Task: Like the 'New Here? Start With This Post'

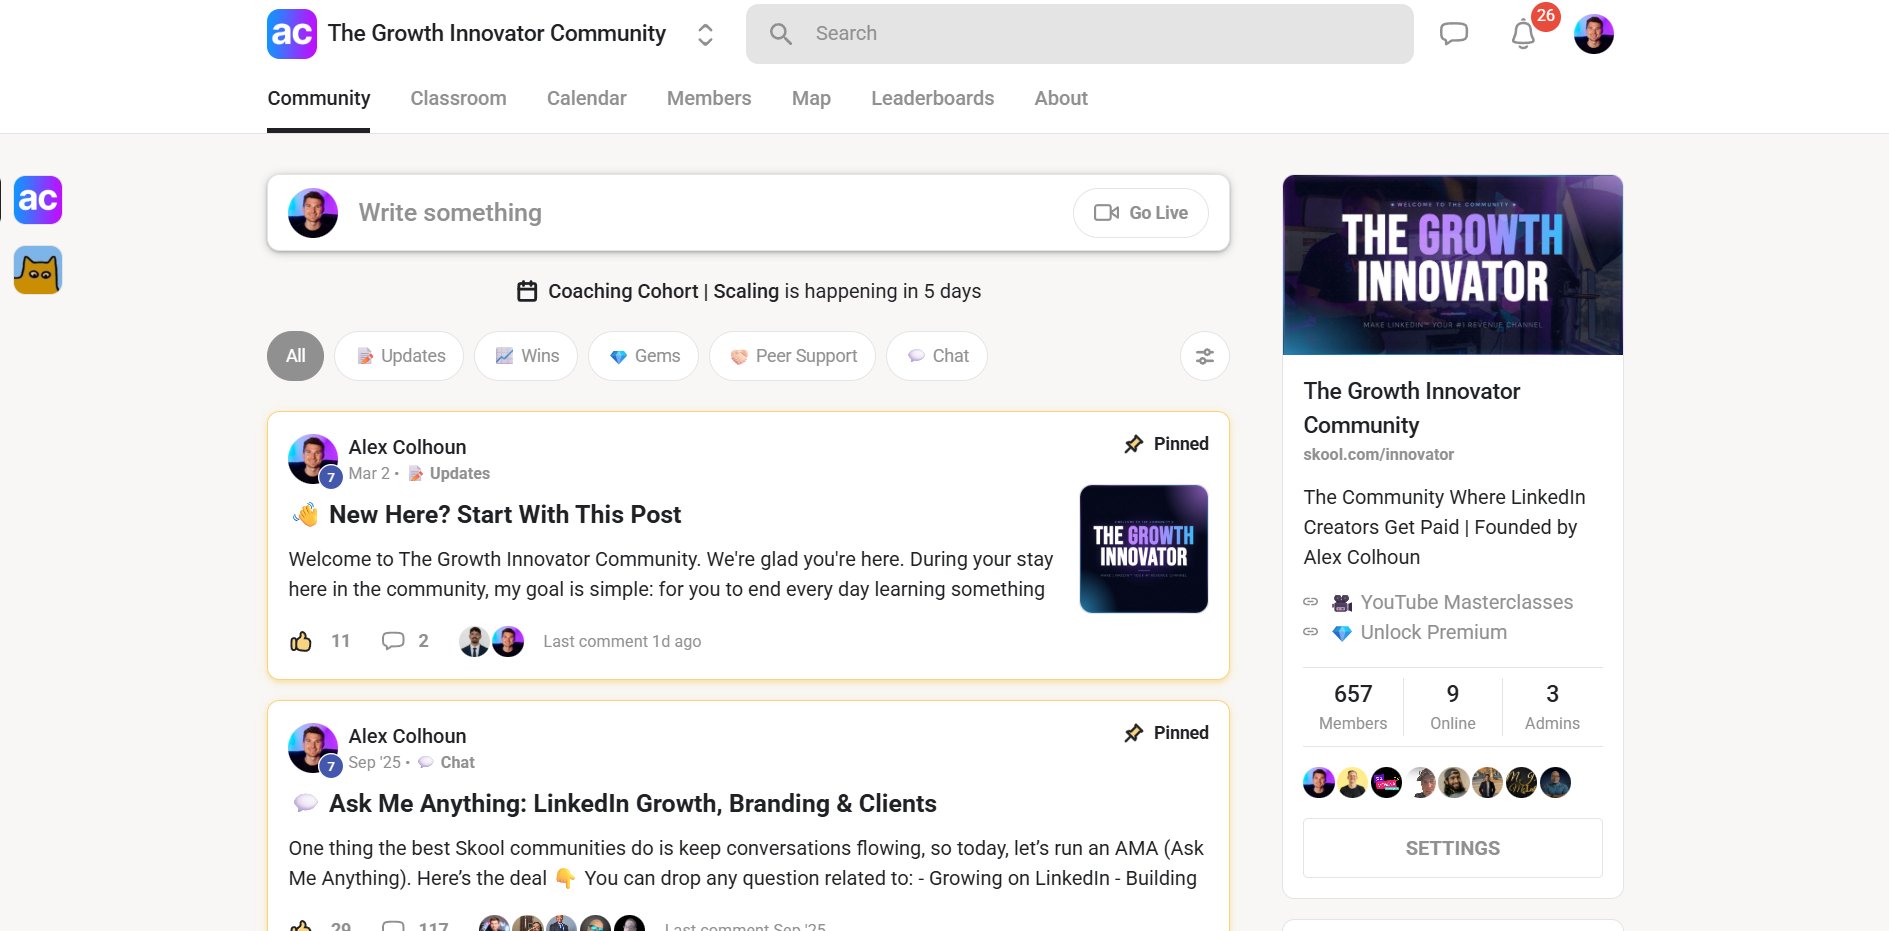Action: tap(303, 641)
